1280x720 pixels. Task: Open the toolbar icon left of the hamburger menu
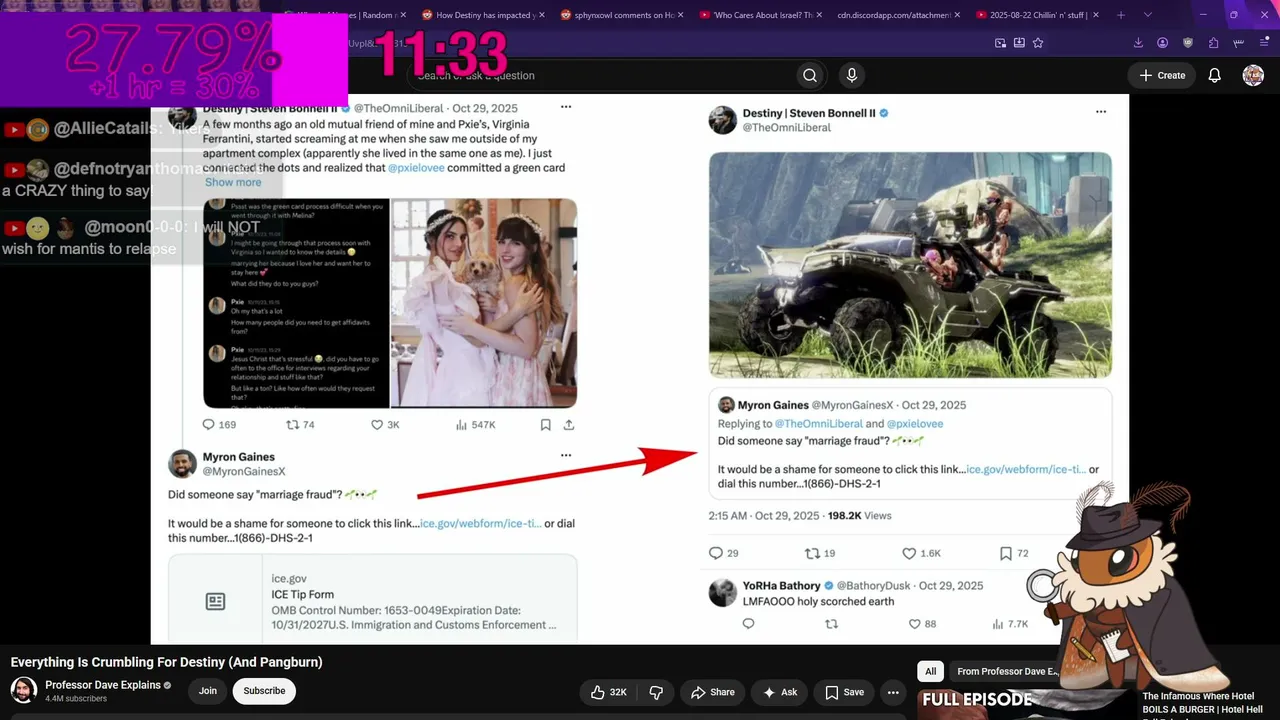[x=1238, y=43]
